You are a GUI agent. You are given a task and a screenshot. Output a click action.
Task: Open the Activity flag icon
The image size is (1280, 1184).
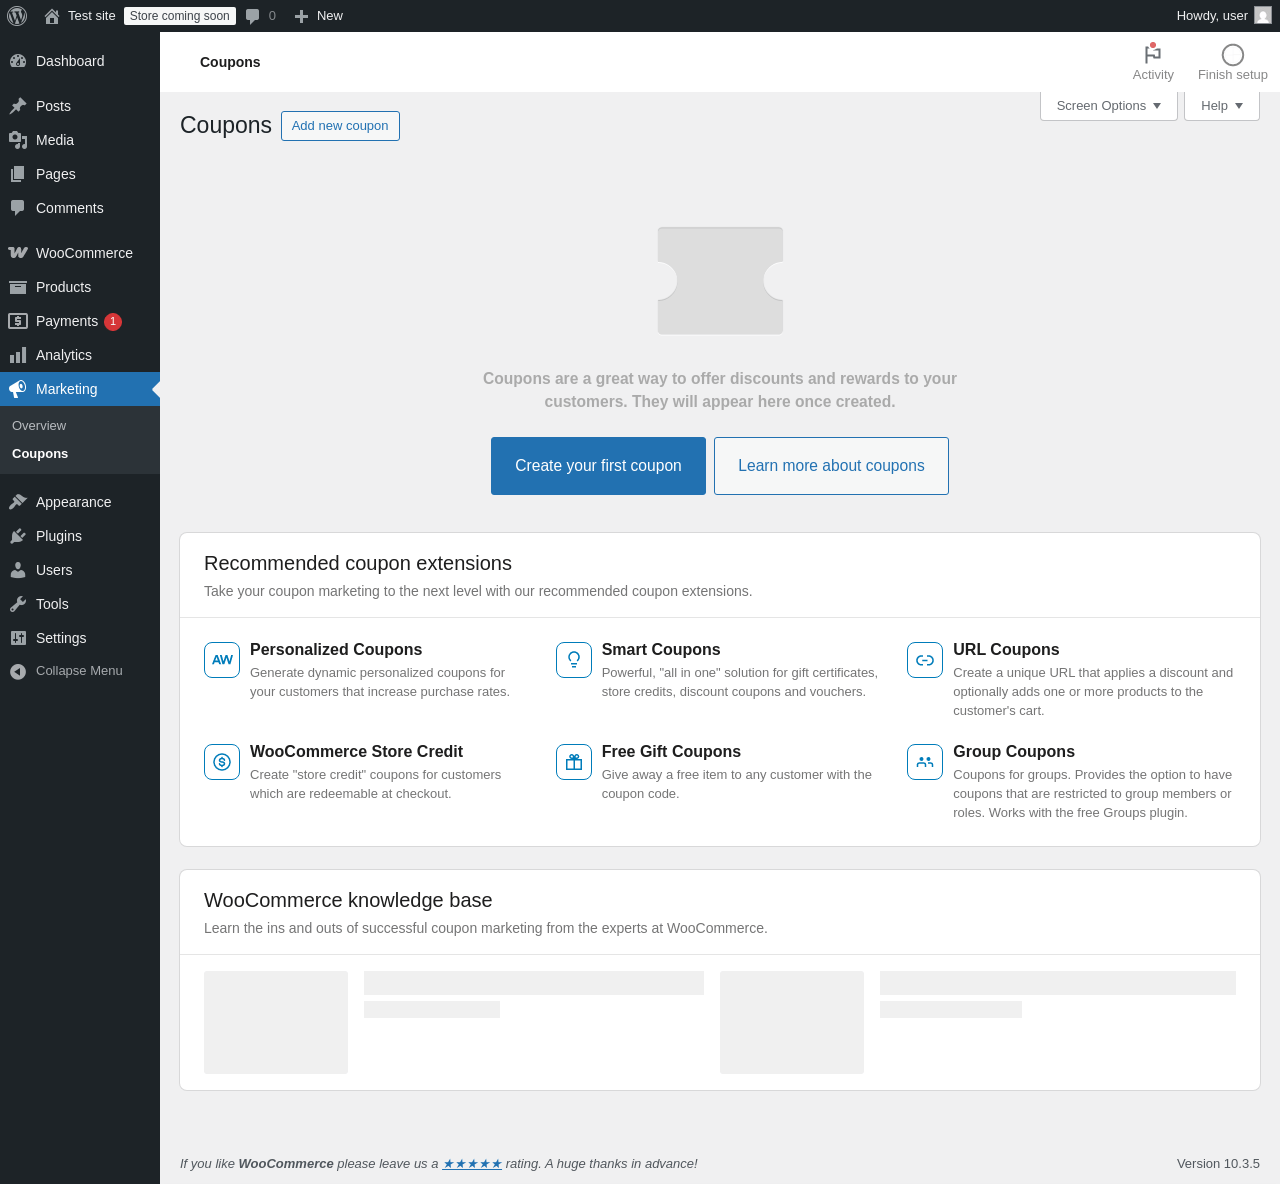click(x=1153, y=54)
